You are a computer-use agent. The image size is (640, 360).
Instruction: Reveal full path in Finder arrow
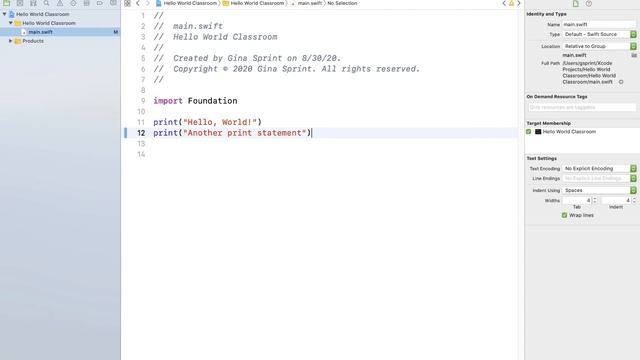[x=621, y=82]
